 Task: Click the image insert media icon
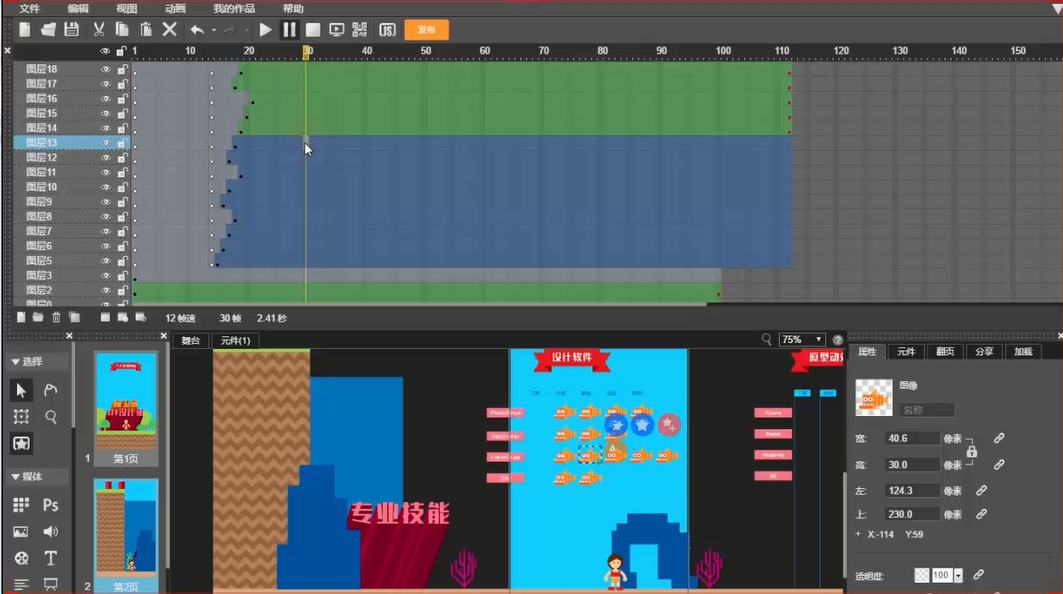tap(21, 532)
